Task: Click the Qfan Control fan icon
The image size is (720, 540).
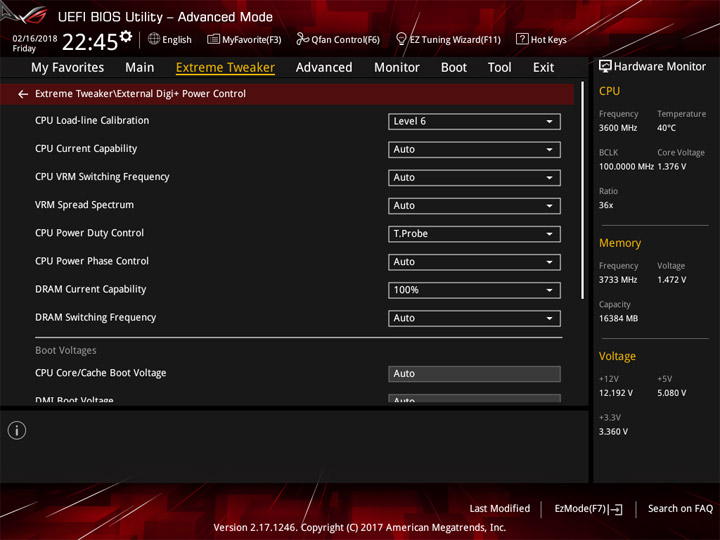Action: point(302,39)
